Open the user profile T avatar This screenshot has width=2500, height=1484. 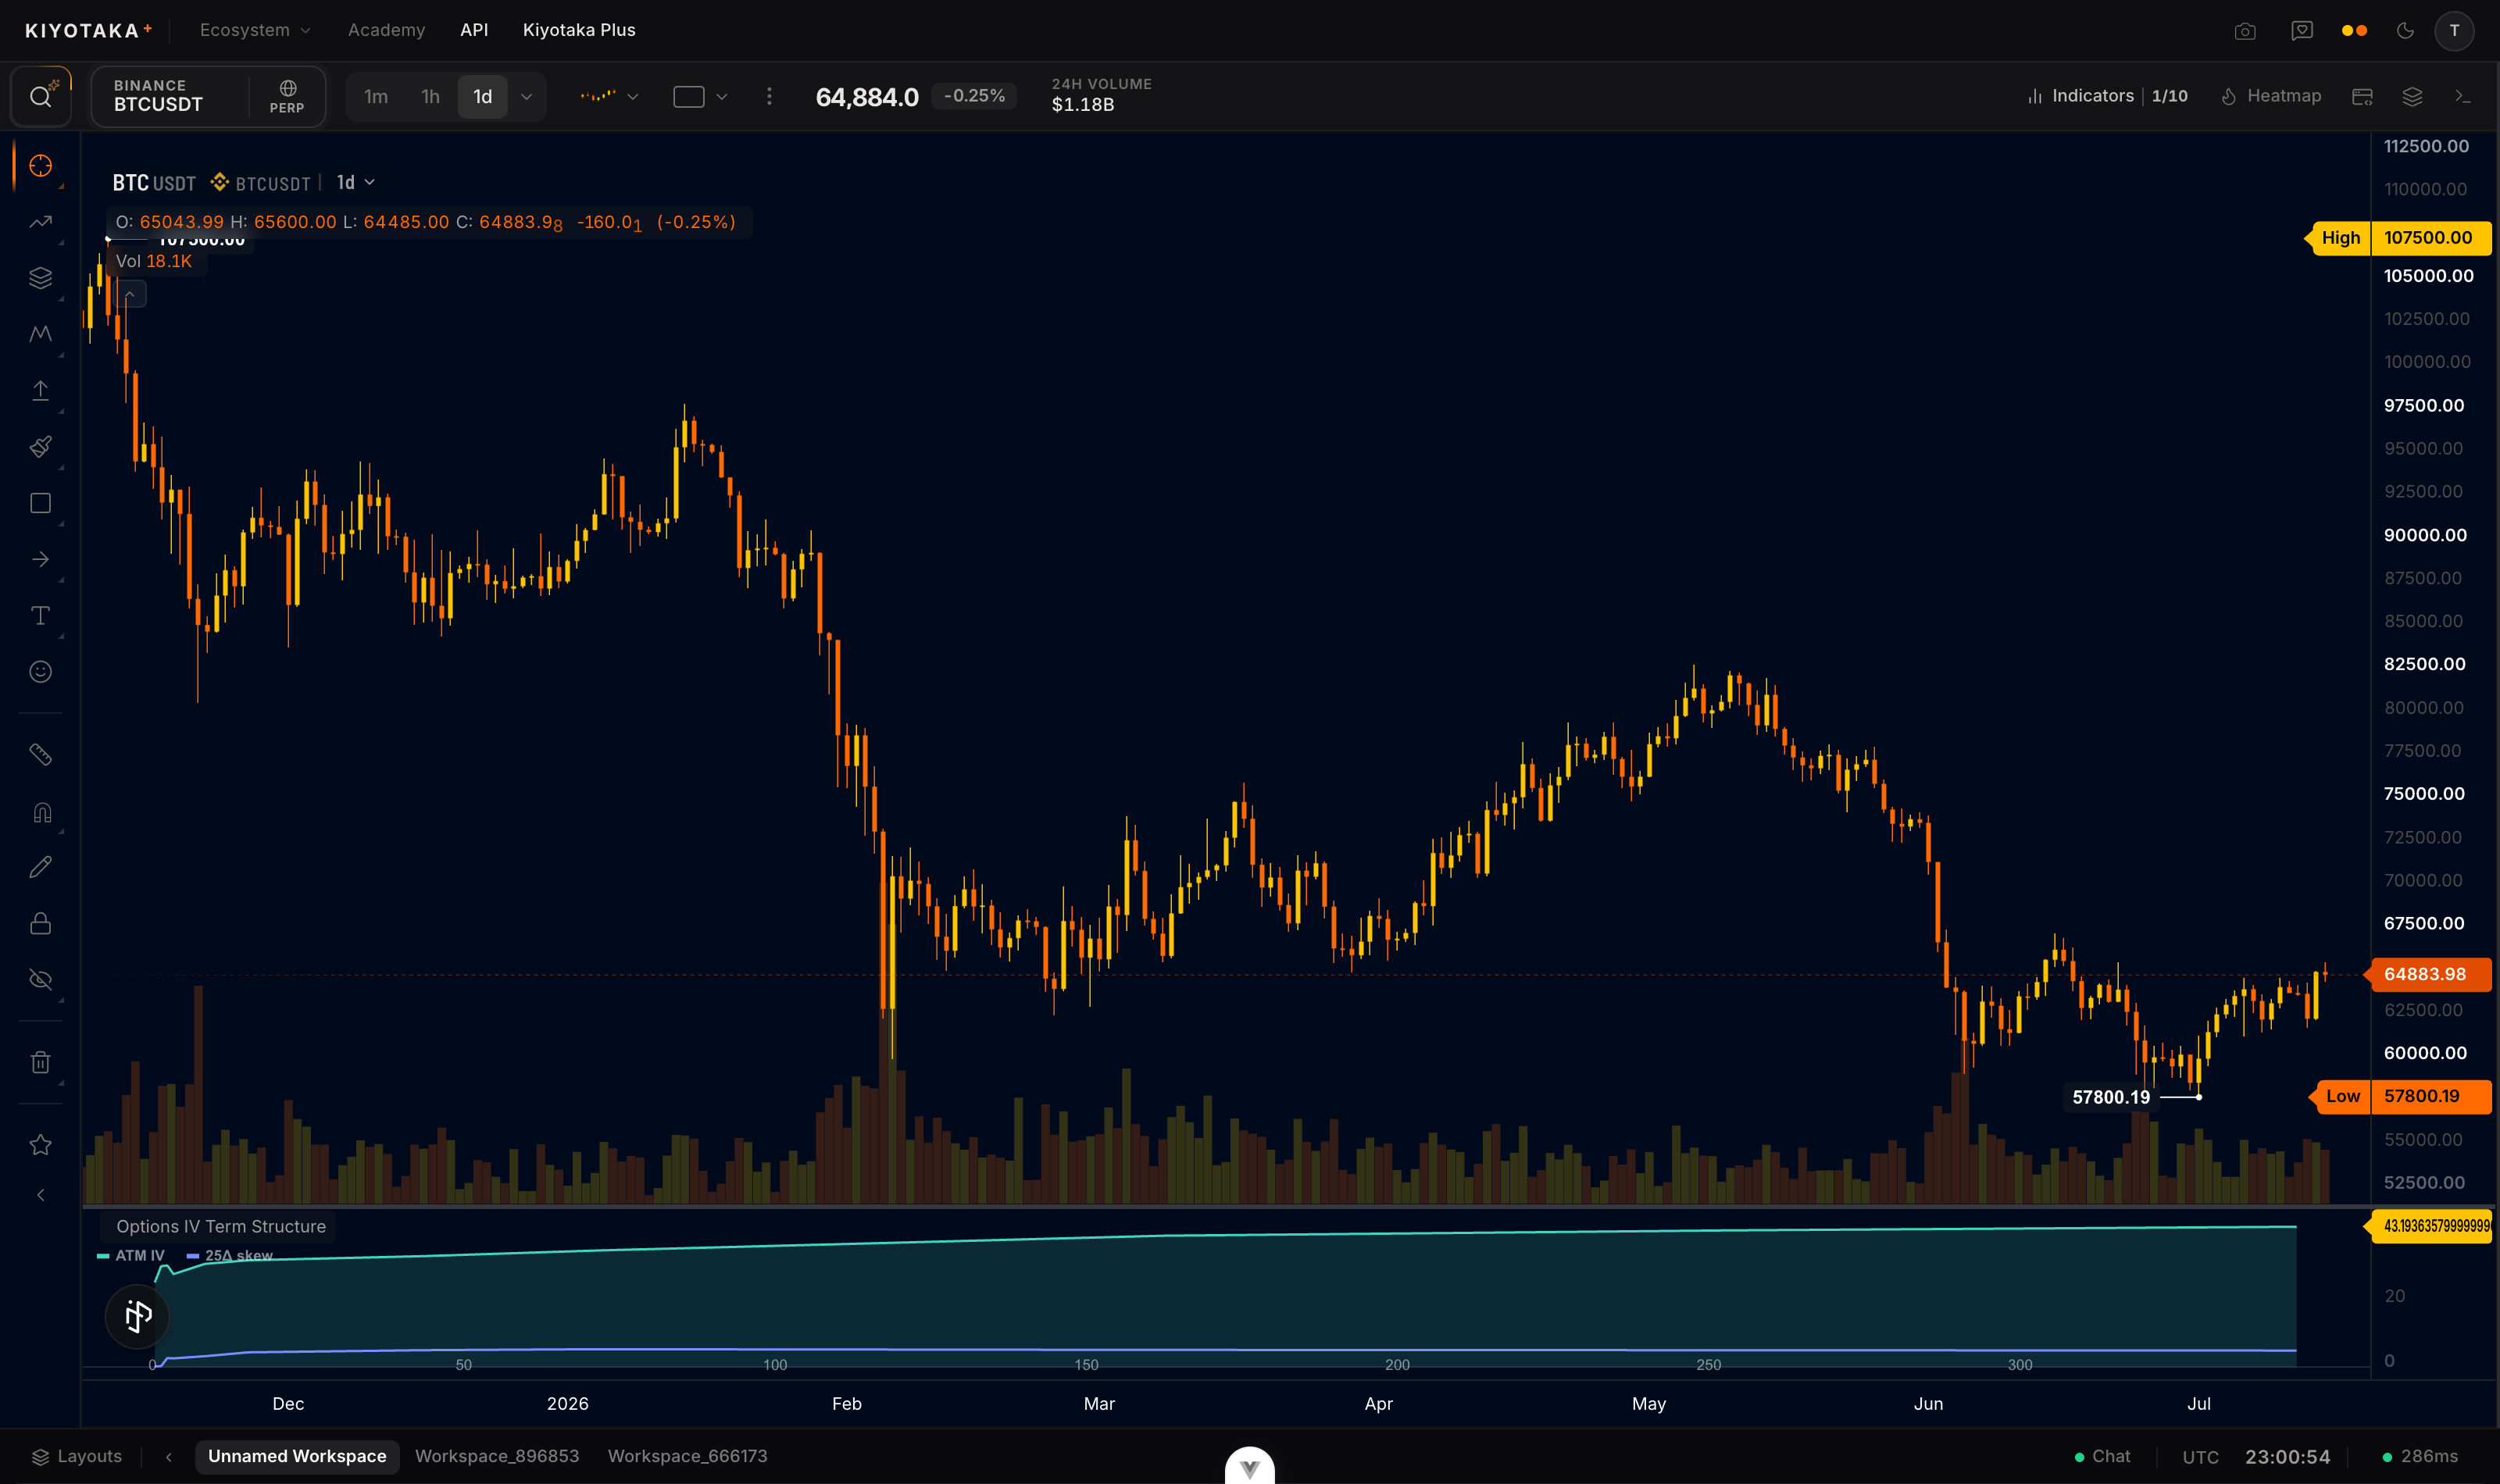2454,31
